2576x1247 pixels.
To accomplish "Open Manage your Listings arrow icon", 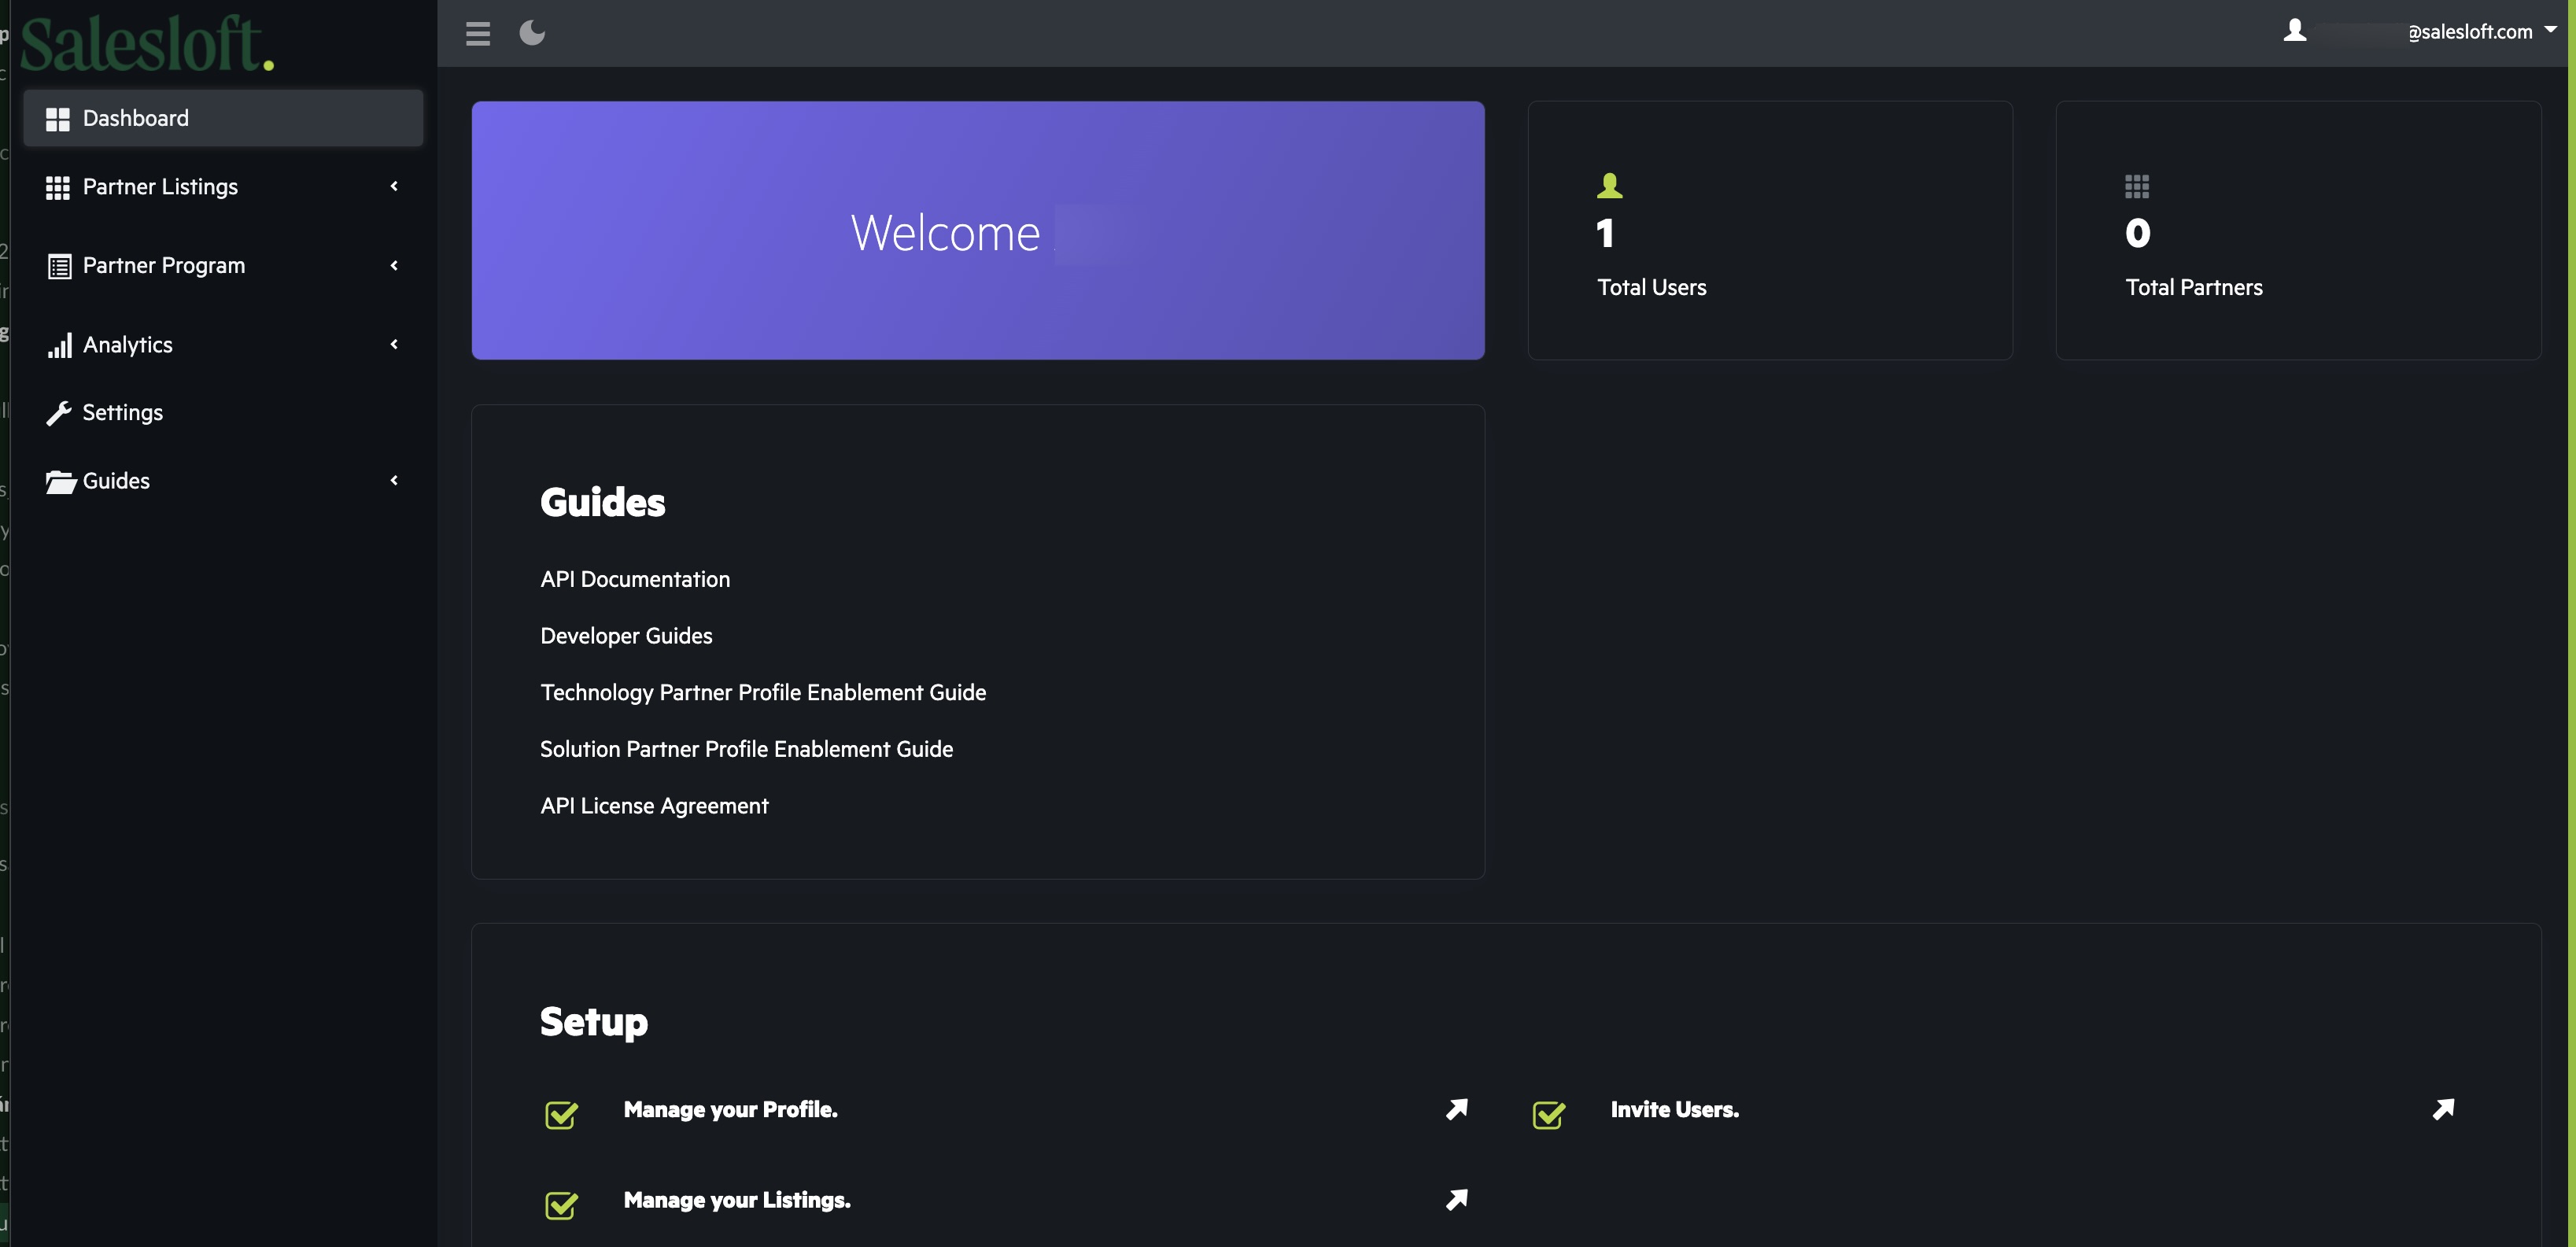I will (x=1456, y=1199).
